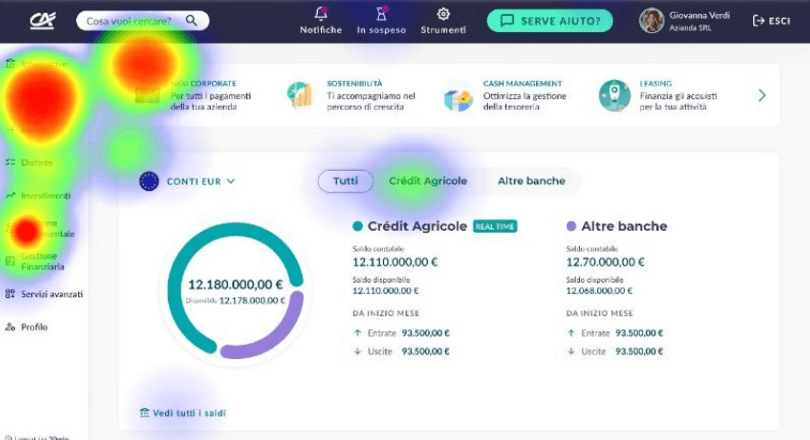
Task: Click the Altre banche section heading
Action: point(624,226)
